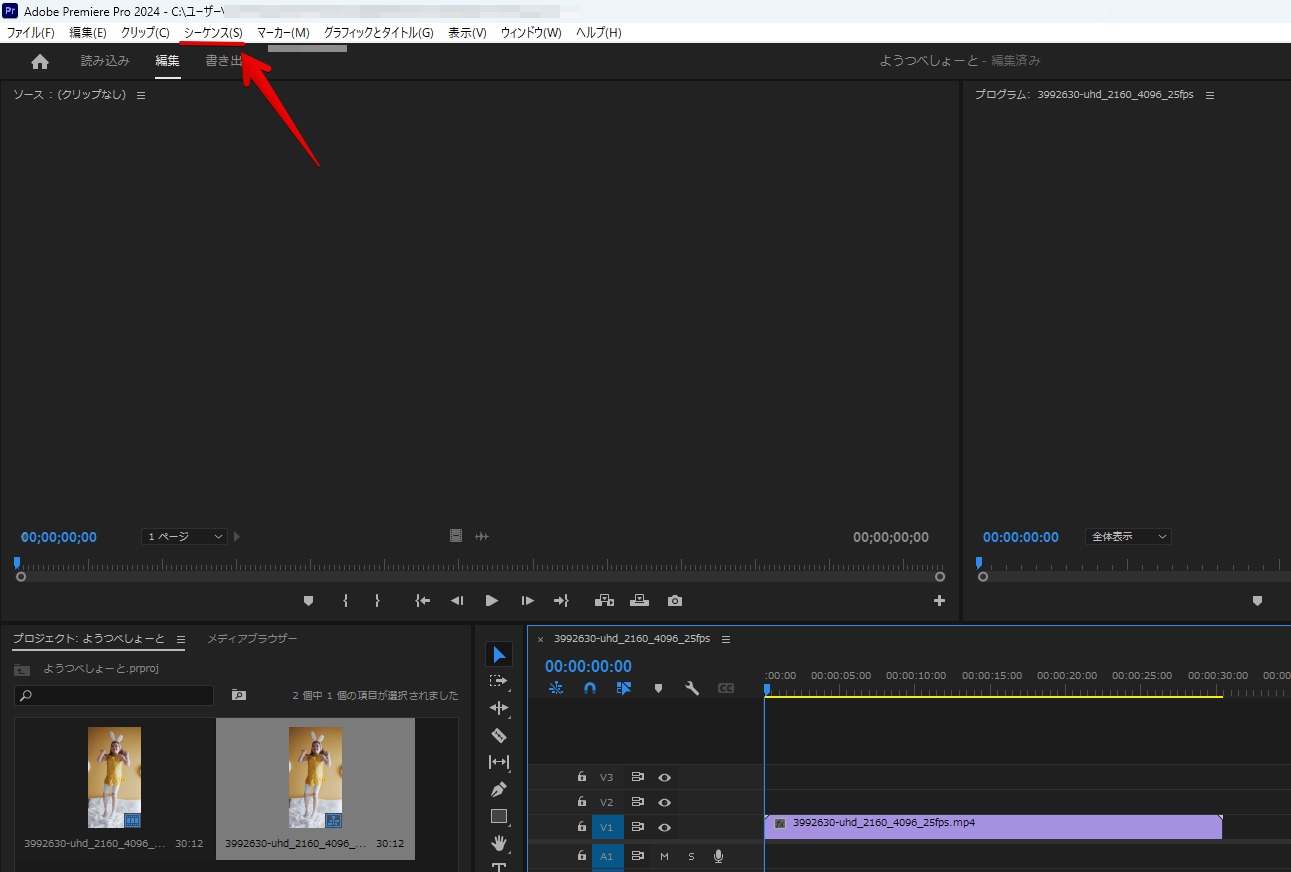
Task: Export a frame with the camera icon
Action: [674, 600]
